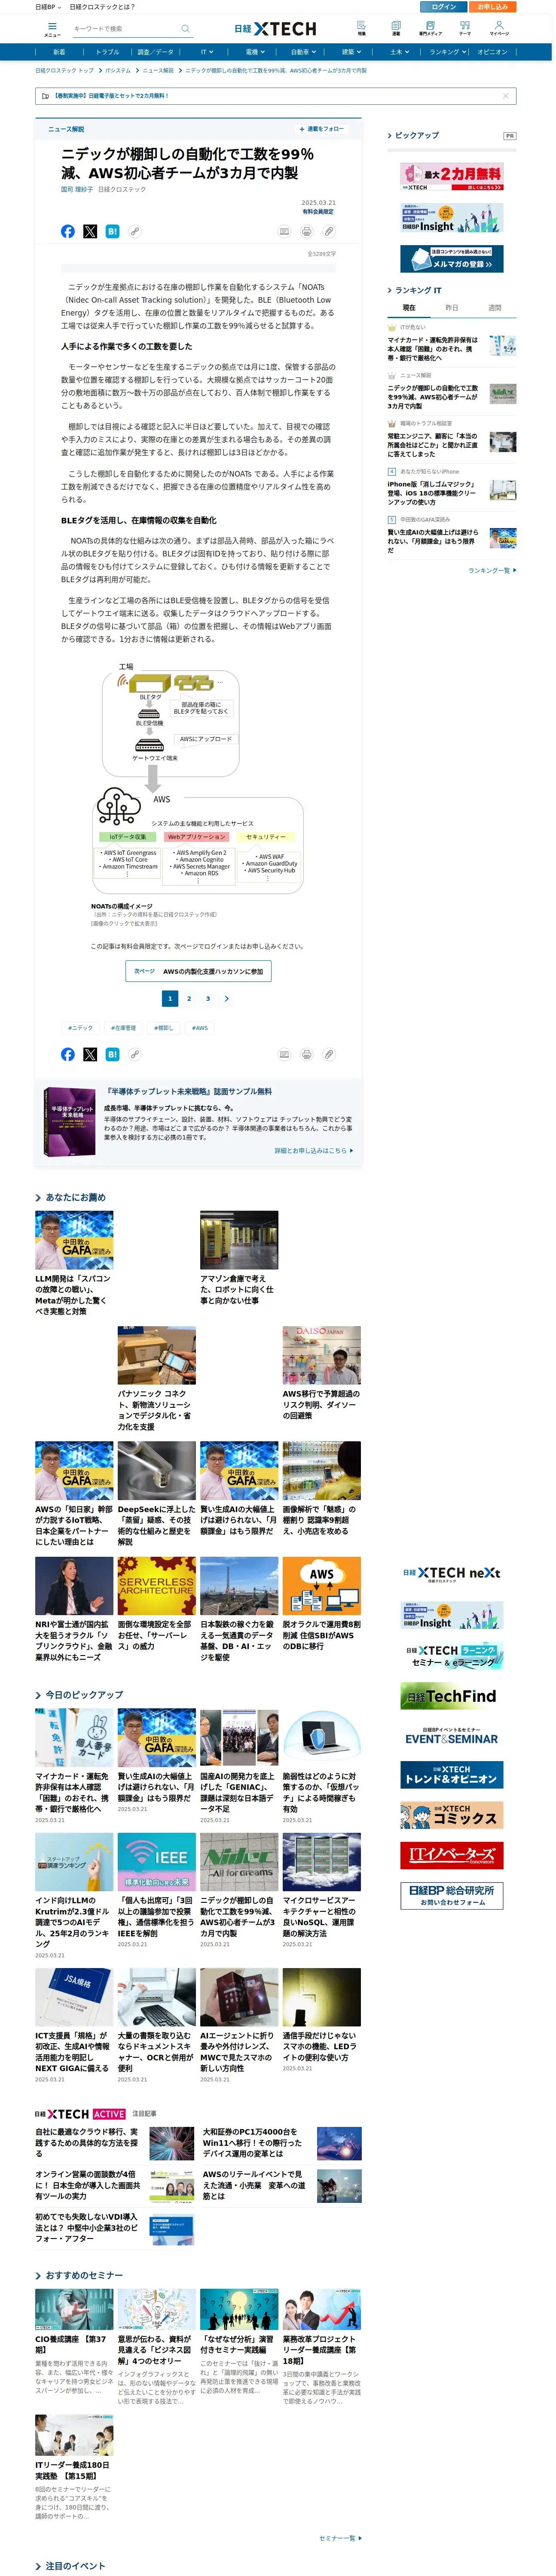Share article on Facebook, top icon
The image size is (556, 2576).
pos(68,231)
